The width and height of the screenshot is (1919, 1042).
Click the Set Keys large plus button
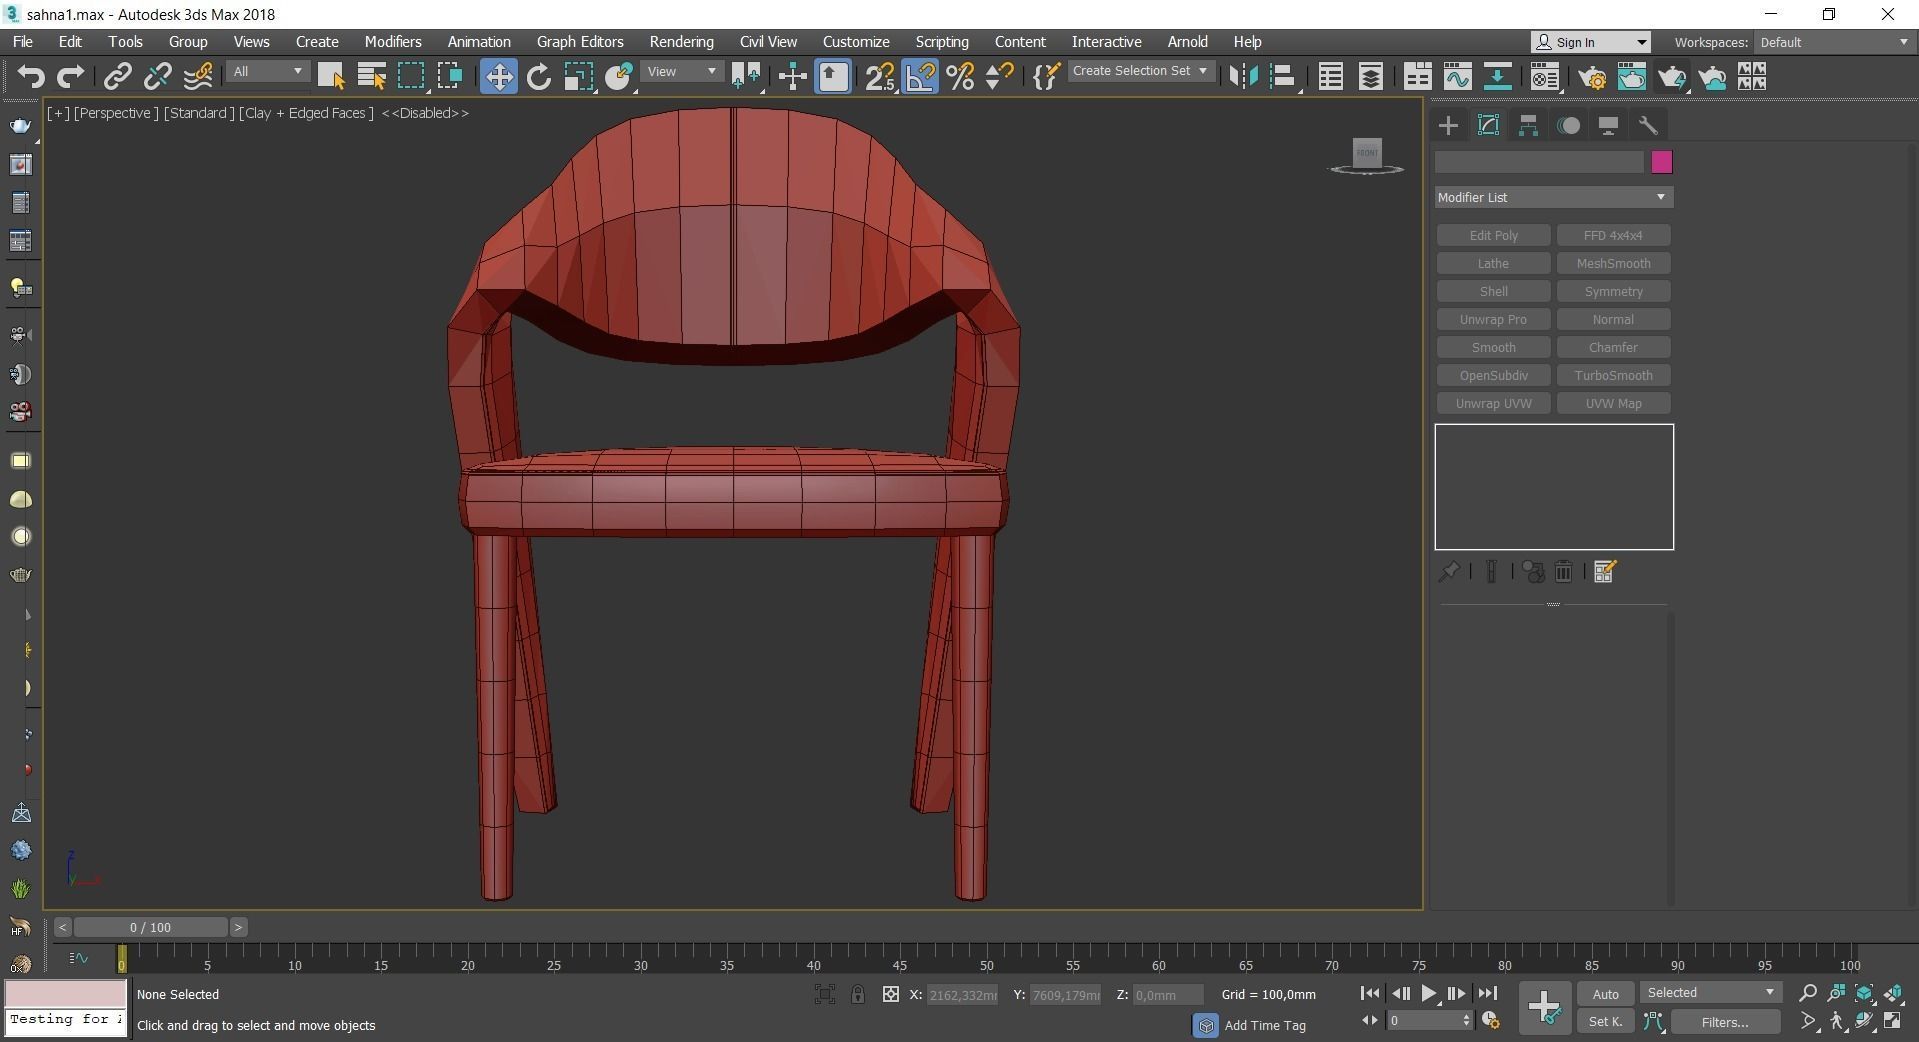[x=1544, y=1008]
